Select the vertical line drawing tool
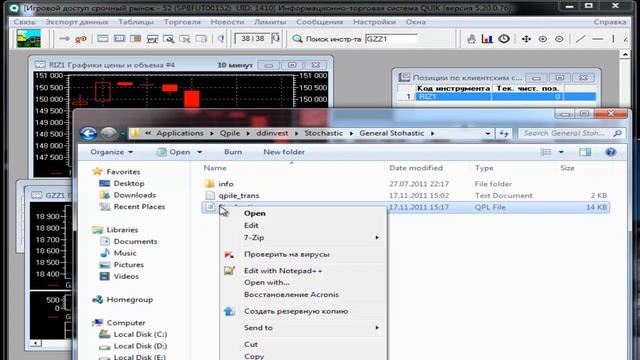Viewport: 640px width, 360px height. point(613,39)
